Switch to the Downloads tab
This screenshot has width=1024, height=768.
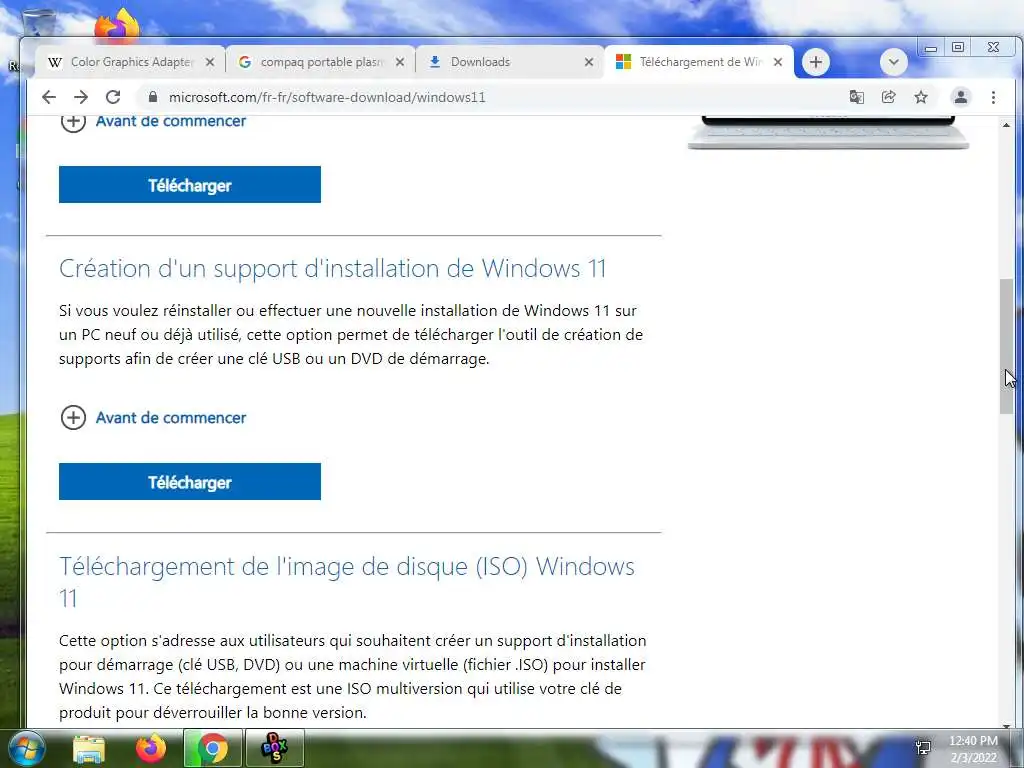pos(509,62)
